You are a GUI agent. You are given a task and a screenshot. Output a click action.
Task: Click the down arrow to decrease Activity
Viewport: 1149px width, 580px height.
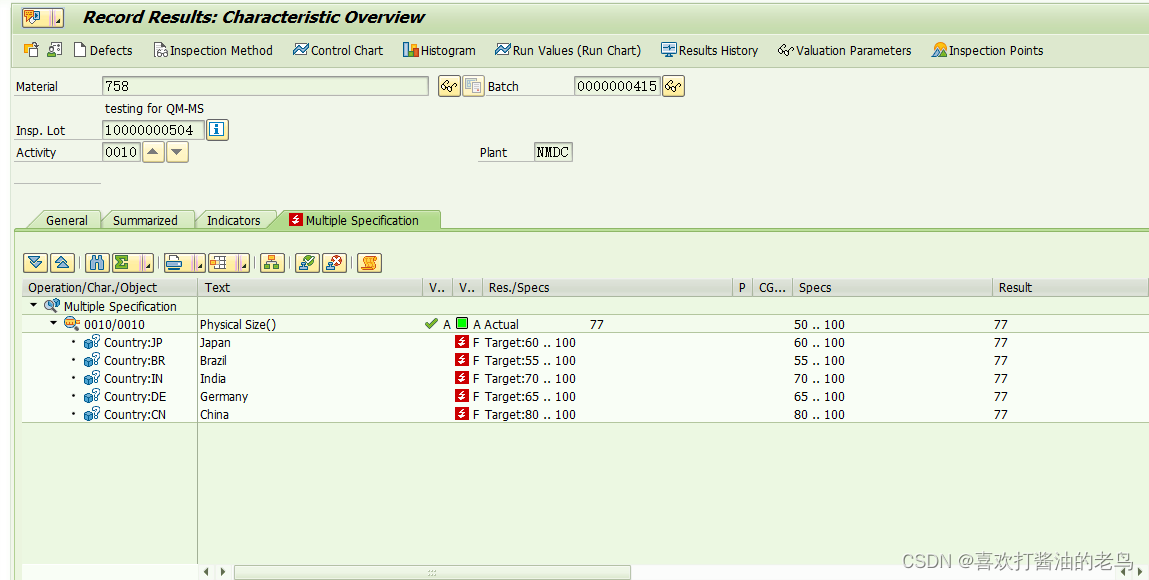click(177, 151)
